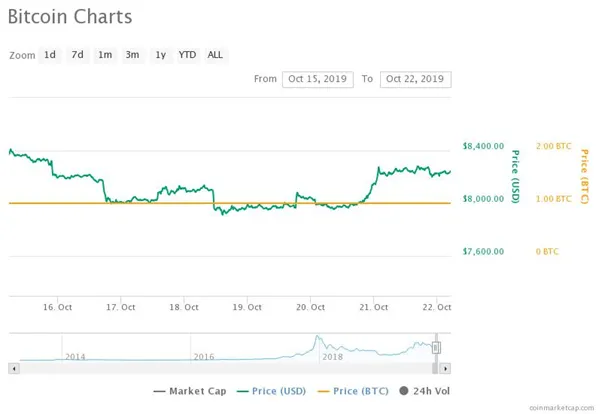Image resolution: width=602 pixels, height=414 pixels.
Task: Click the navigator range handle
Action: [436, 348]
